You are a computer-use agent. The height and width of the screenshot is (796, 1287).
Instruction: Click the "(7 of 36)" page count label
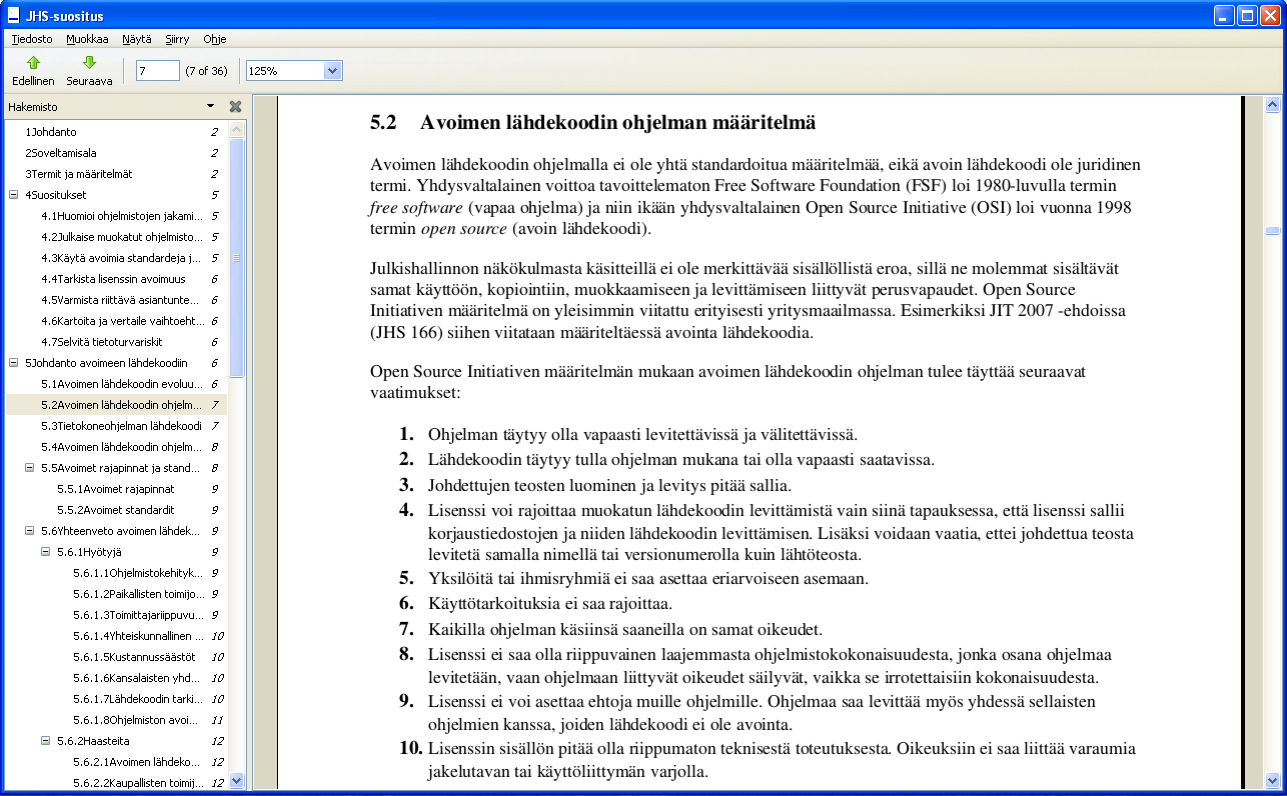[x=206, y=71]
